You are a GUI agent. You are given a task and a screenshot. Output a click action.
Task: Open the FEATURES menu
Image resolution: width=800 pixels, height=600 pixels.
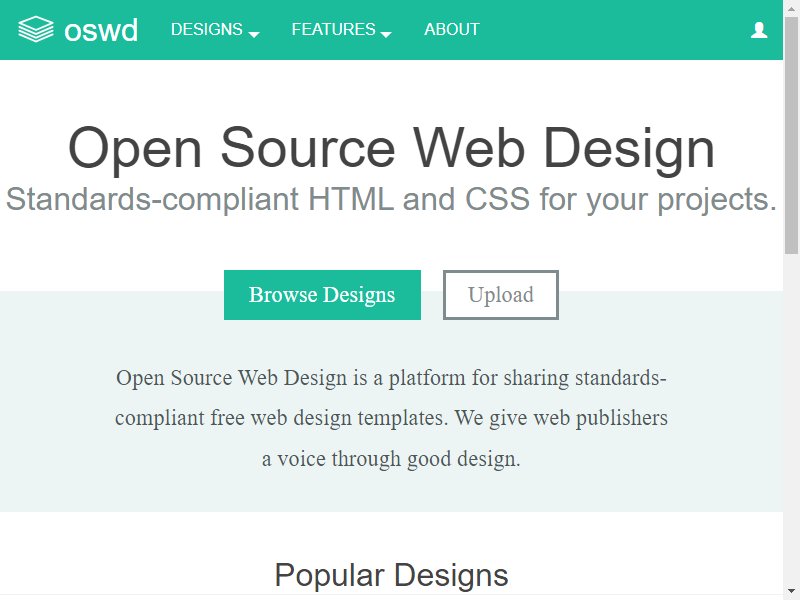(x=341, y=30)
